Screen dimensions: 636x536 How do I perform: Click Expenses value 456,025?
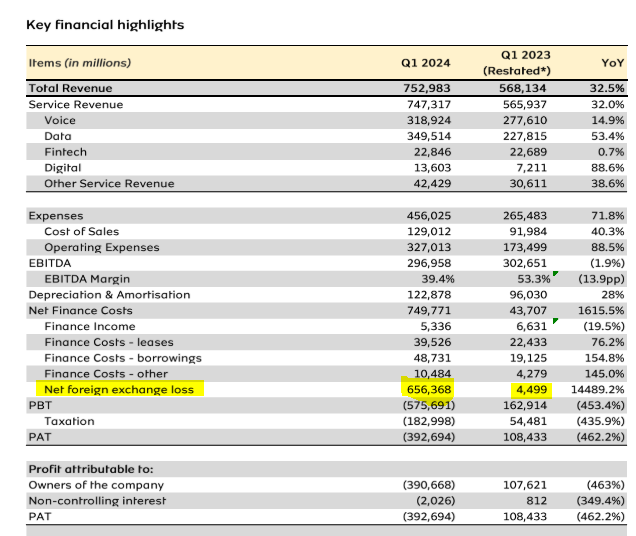(x=429, y=216)
